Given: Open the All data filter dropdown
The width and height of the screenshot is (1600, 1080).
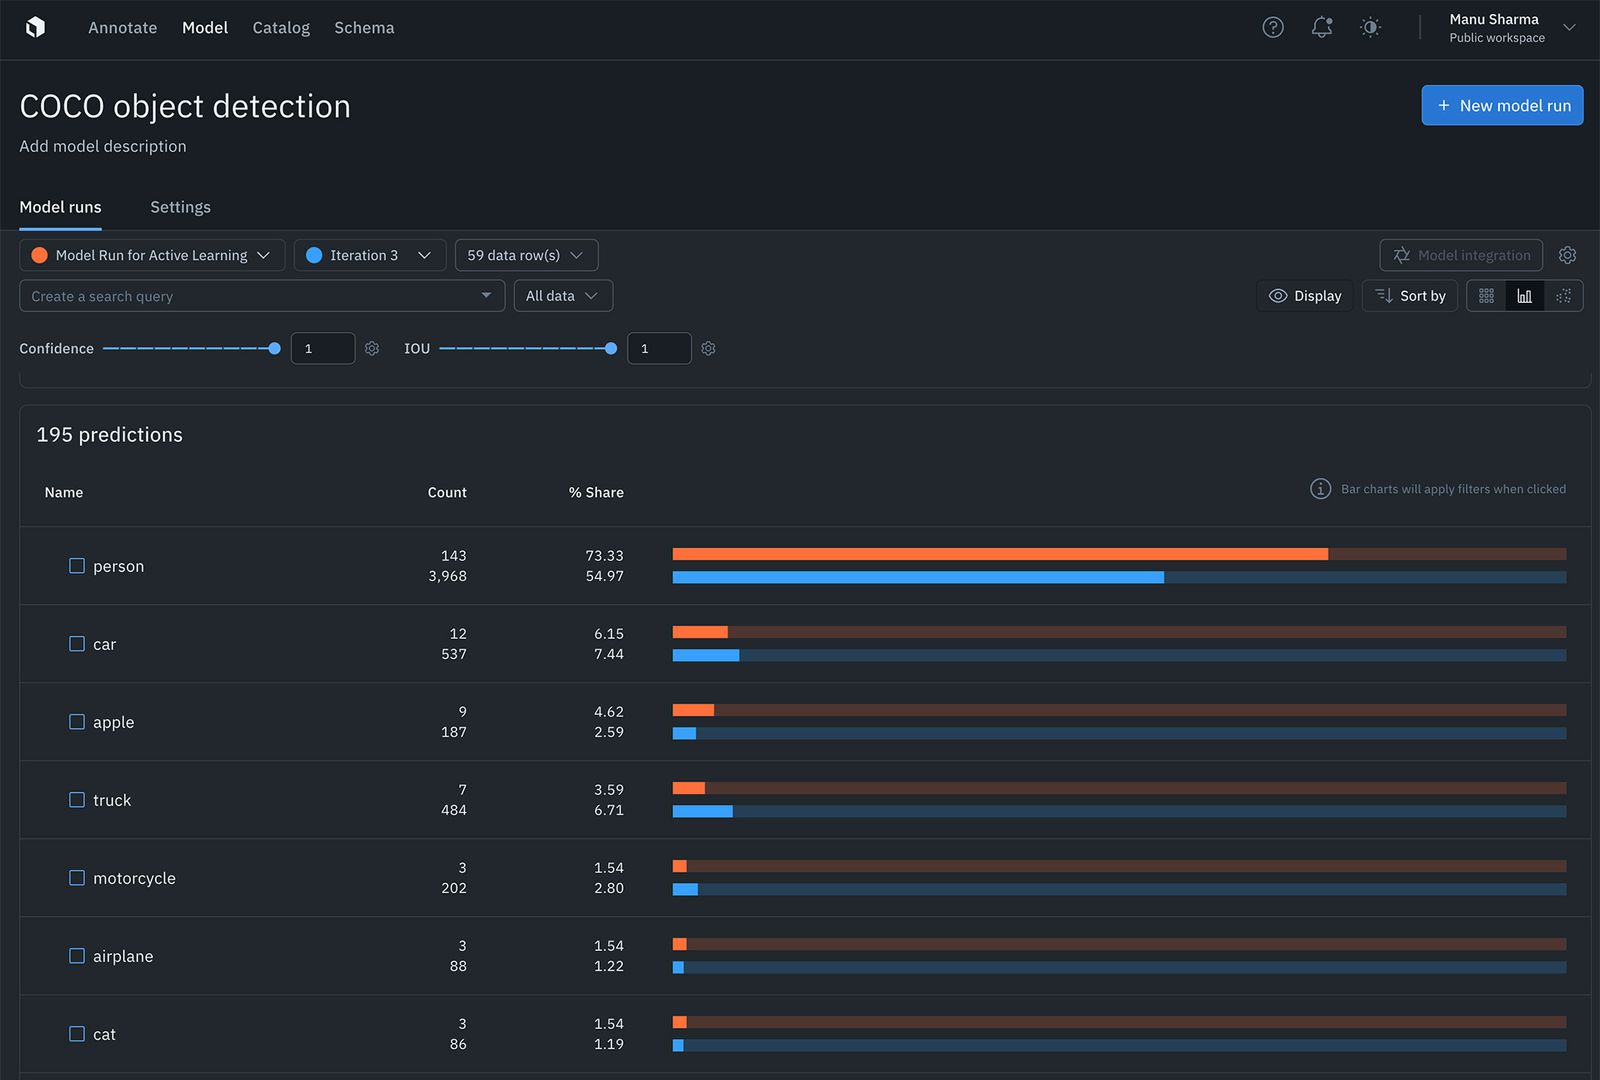Looking at the screenshot, I should [x=562, y=295].
